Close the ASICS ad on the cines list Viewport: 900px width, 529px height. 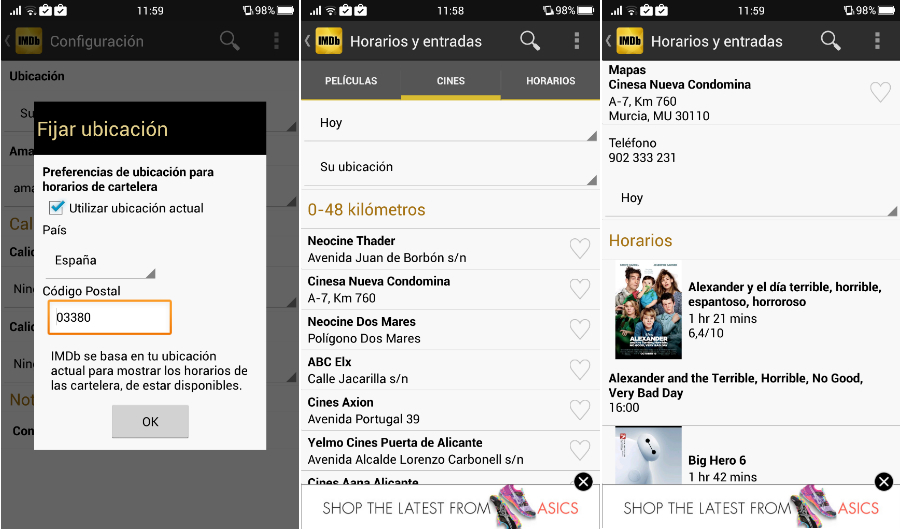pos(583,482)
